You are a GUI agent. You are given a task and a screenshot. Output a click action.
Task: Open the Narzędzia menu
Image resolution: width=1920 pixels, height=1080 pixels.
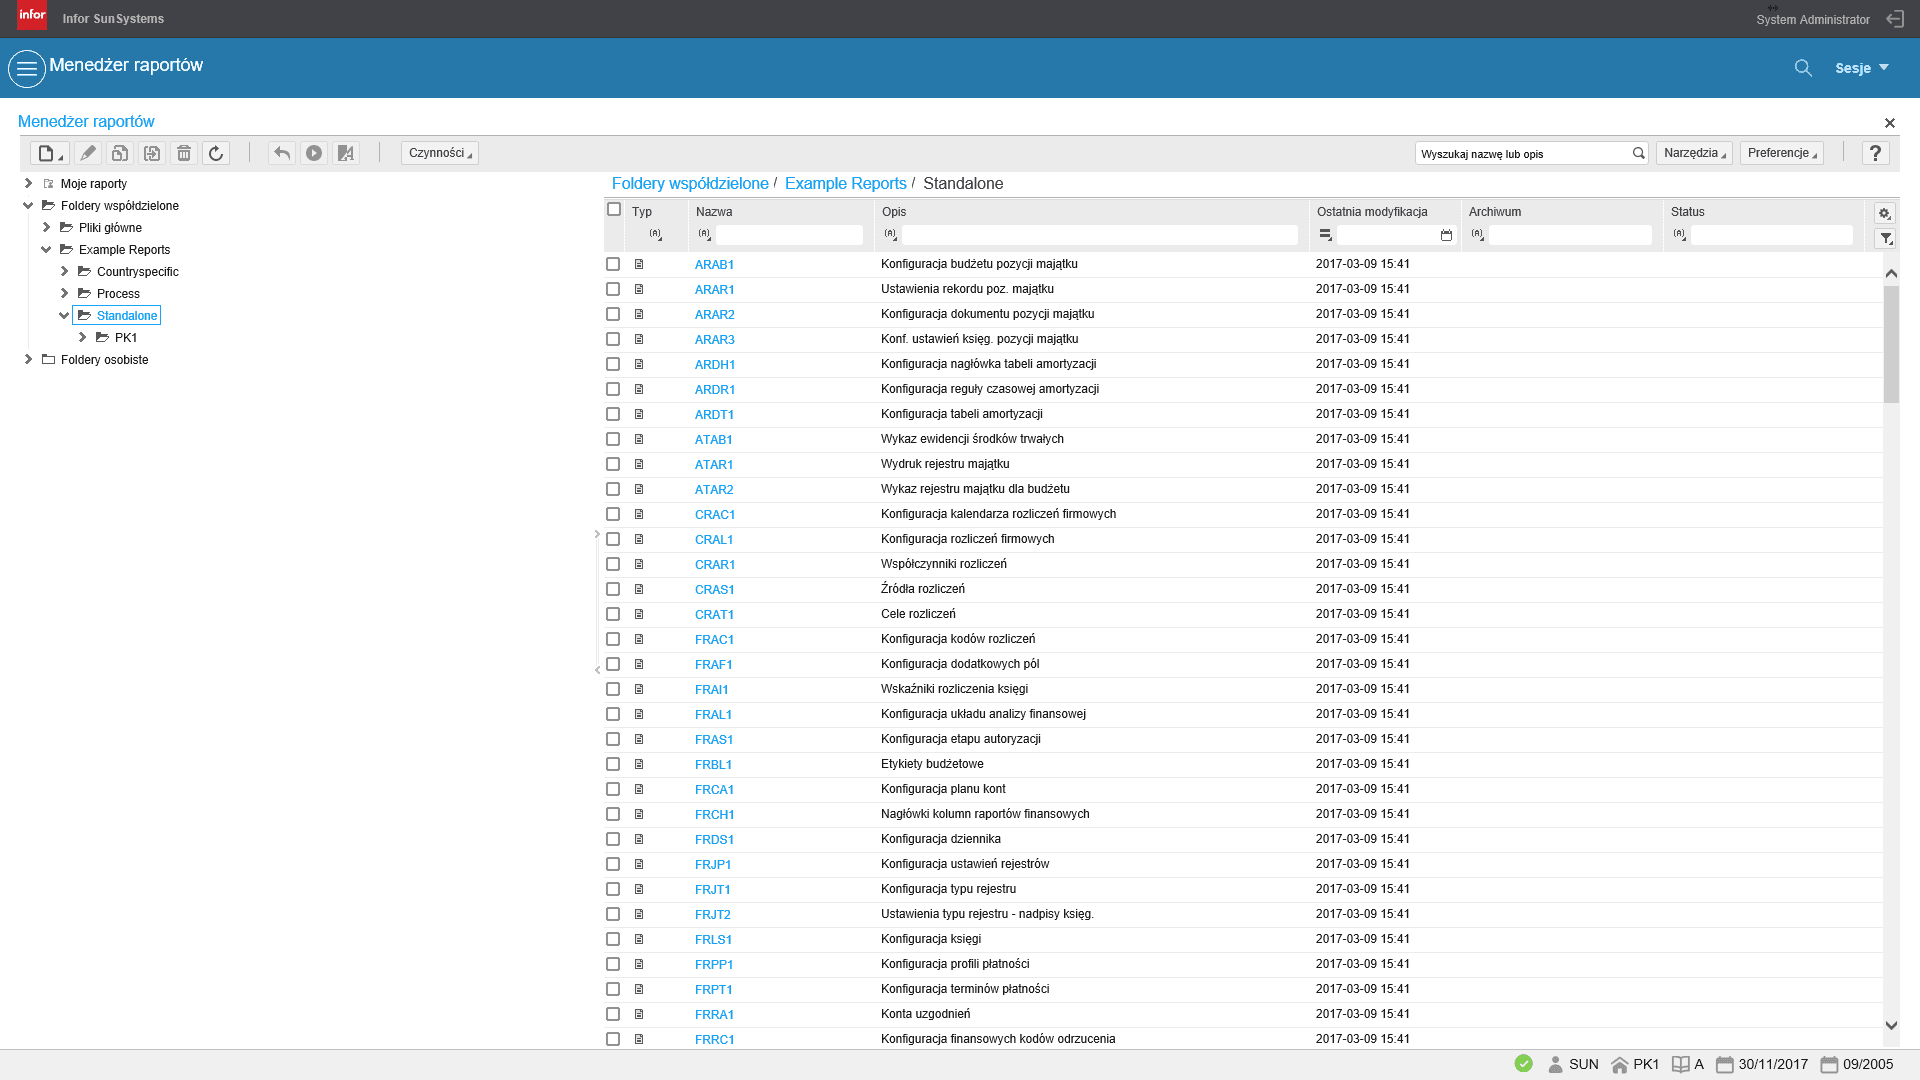[1694, 153]
